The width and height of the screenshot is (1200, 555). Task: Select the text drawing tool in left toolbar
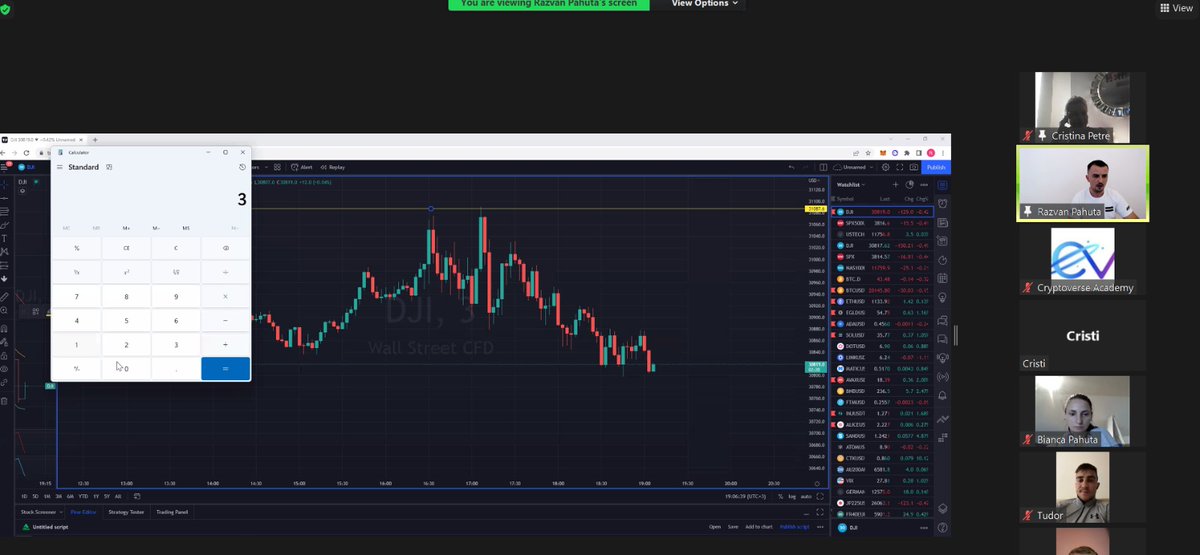[x=4, y=238]
